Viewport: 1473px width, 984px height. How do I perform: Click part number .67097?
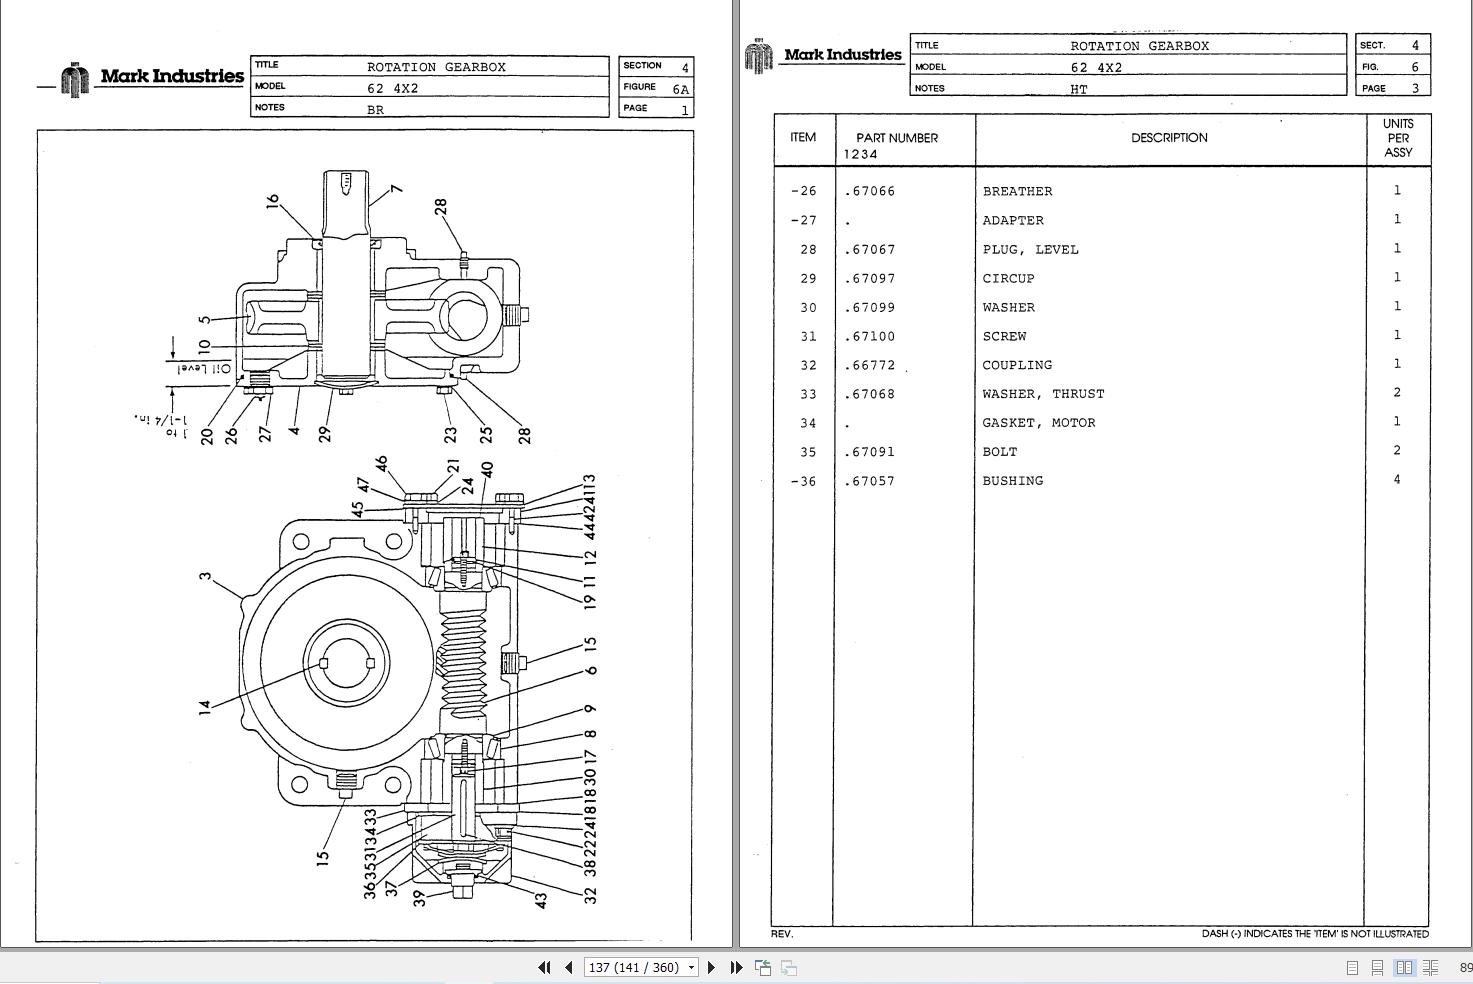[x=870, y=278]
